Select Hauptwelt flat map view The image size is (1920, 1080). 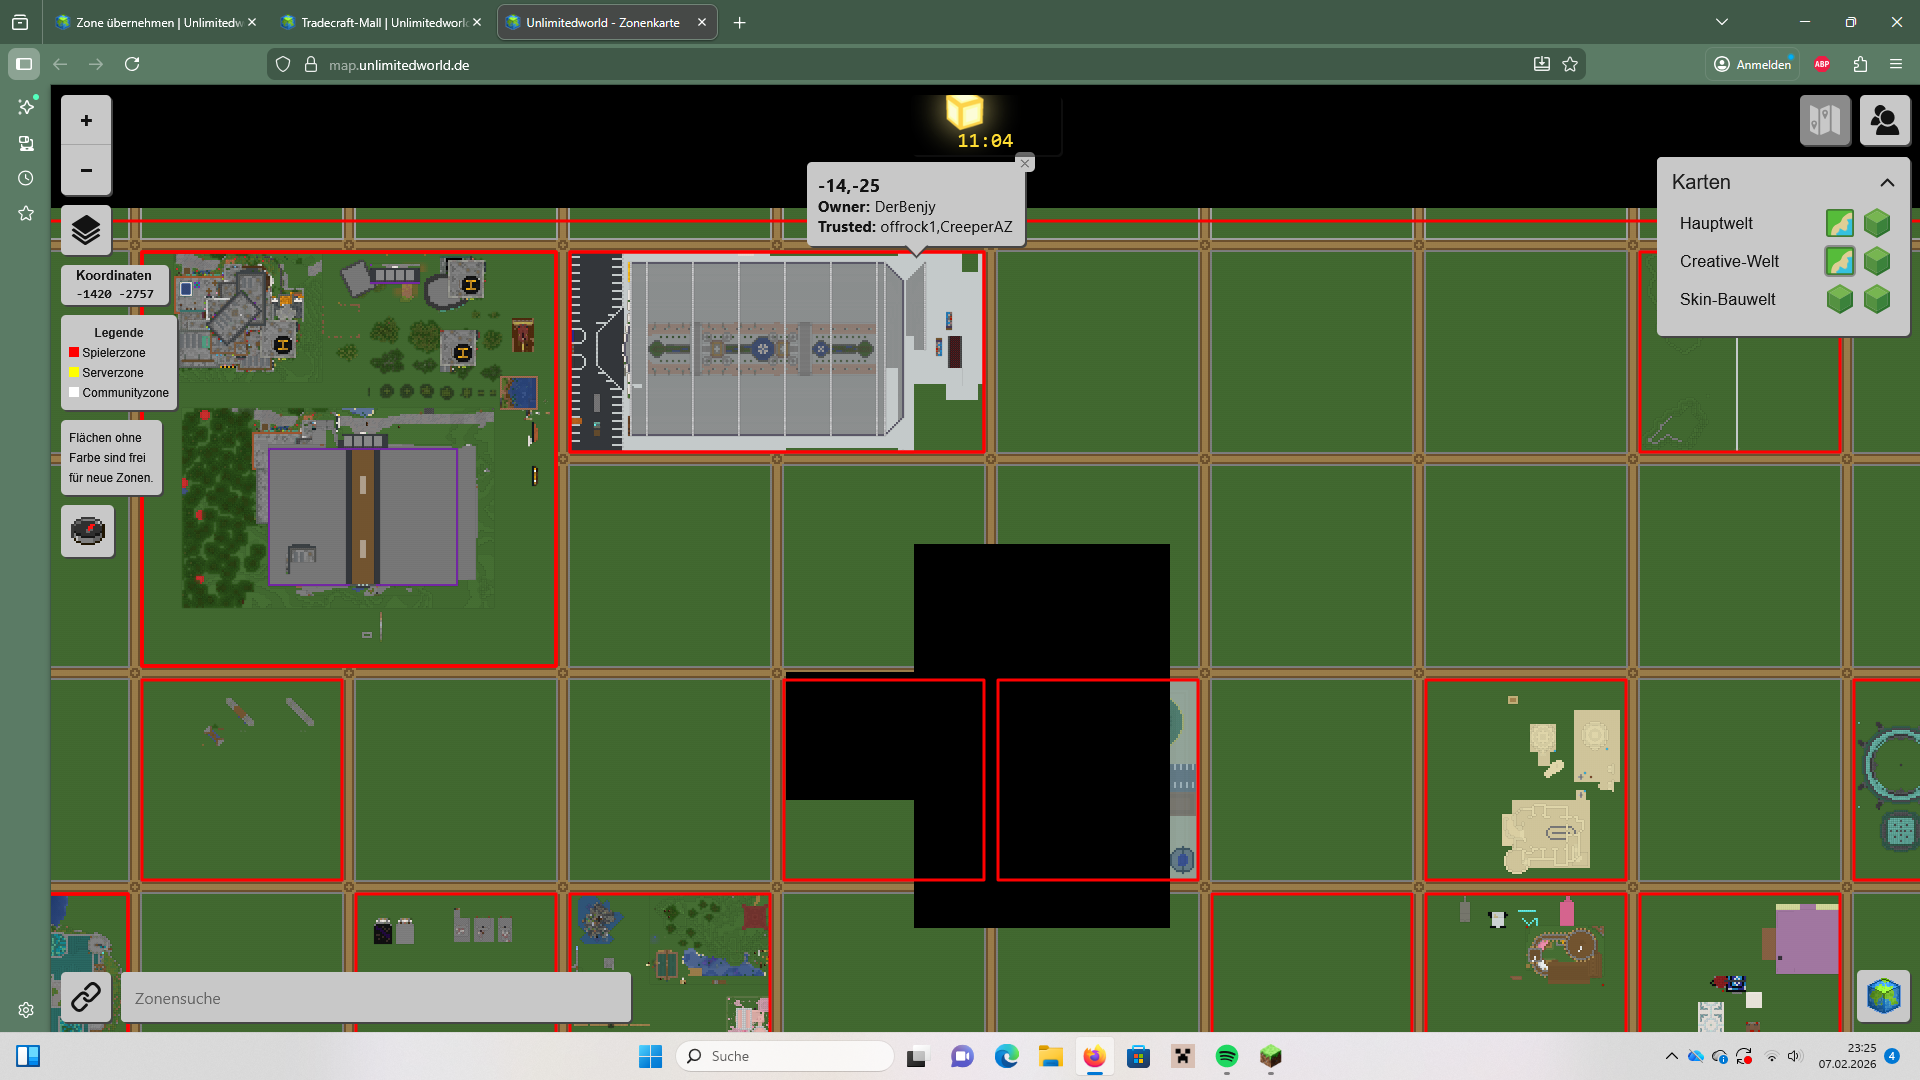coord(1839,223)
